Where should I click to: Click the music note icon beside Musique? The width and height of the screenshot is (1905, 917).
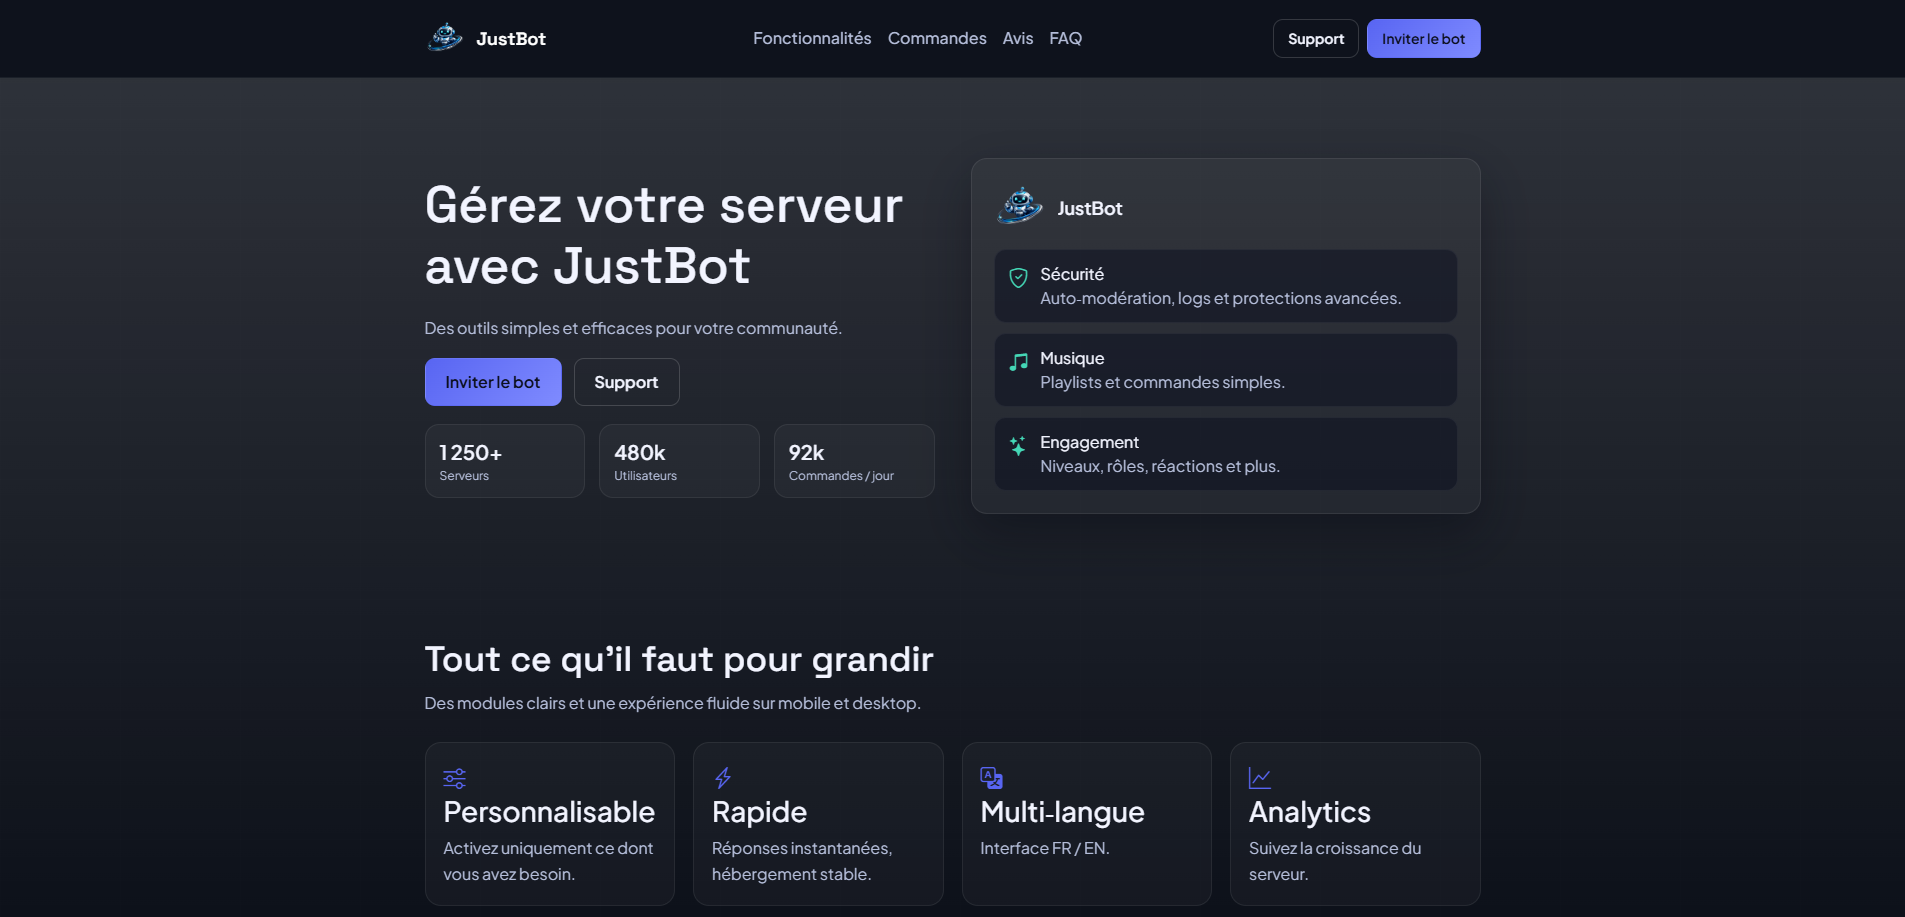[x=1018, y=361]
